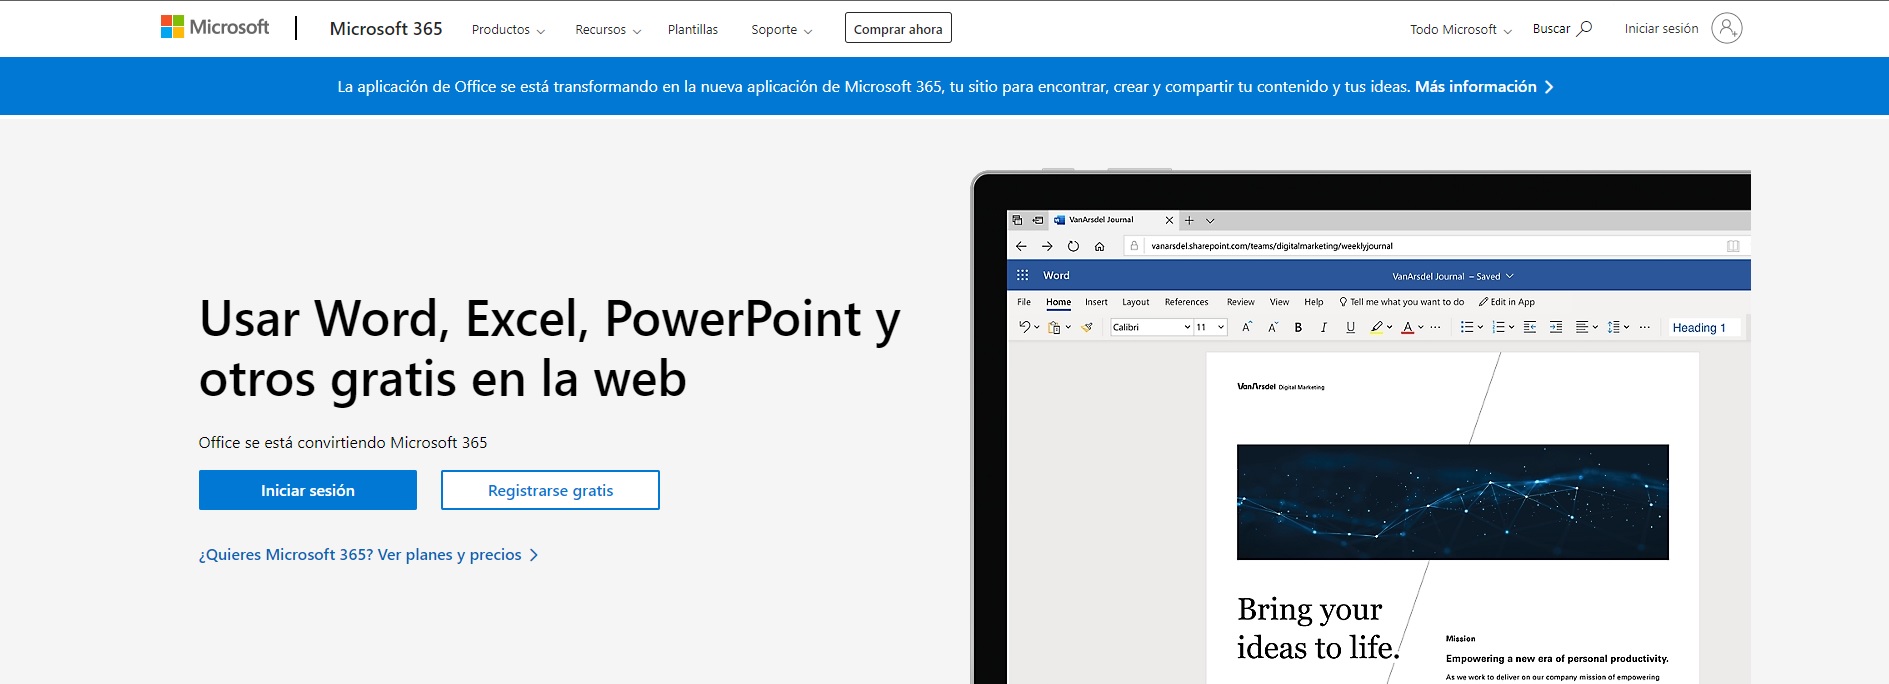This screenshot has height=684, width=1889.
Task: Select the Layout tab in Word ribbon
Action: click(1135, 302)
